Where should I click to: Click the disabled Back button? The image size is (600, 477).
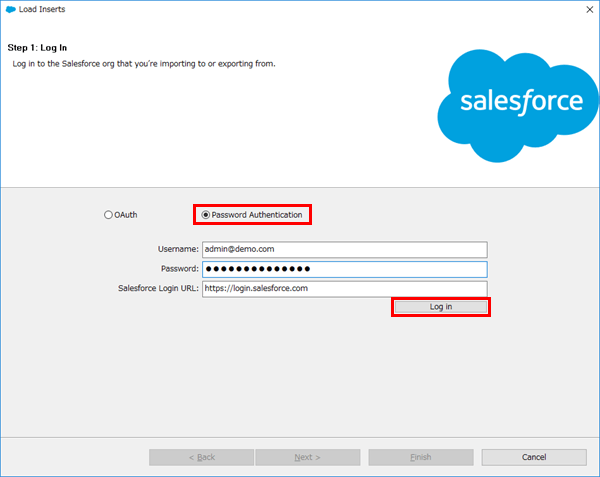coord(201,457)
